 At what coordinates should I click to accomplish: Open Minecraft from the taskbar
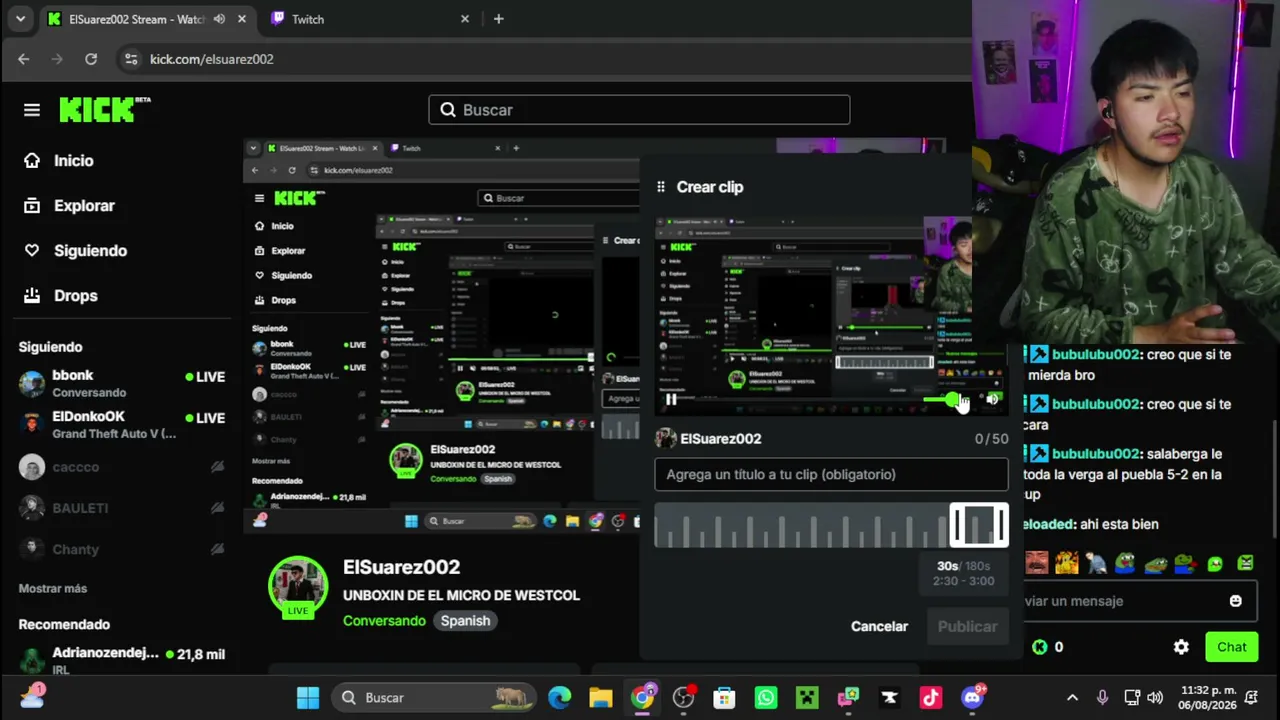click(x=807, y=698)
